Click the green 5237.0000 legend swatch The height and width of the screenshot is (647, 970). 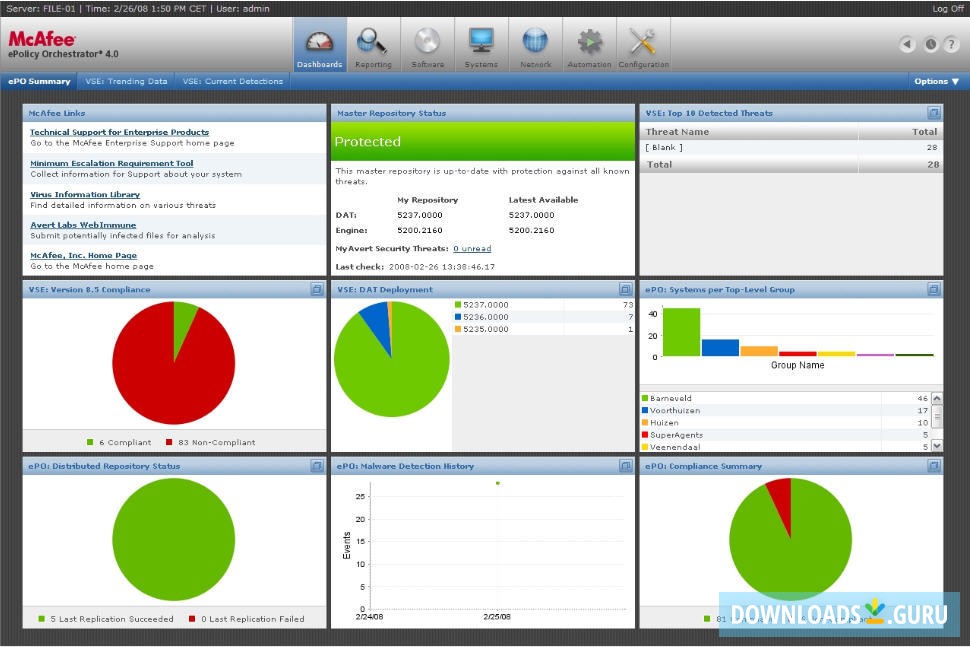pyautogui.click(x=458, y=304)
